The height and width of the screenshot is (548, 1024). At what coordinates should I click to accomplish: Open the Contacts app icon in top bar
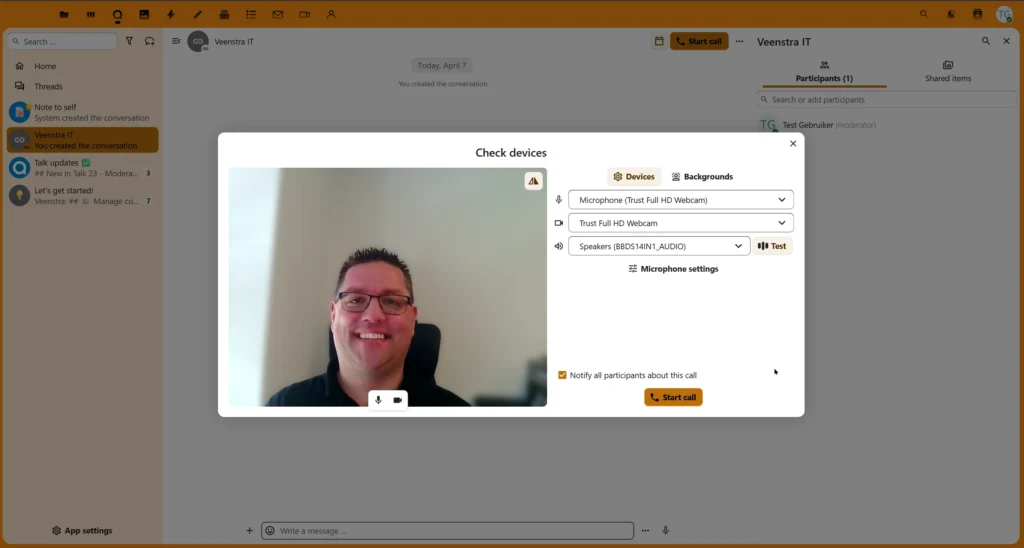(331, 15)
